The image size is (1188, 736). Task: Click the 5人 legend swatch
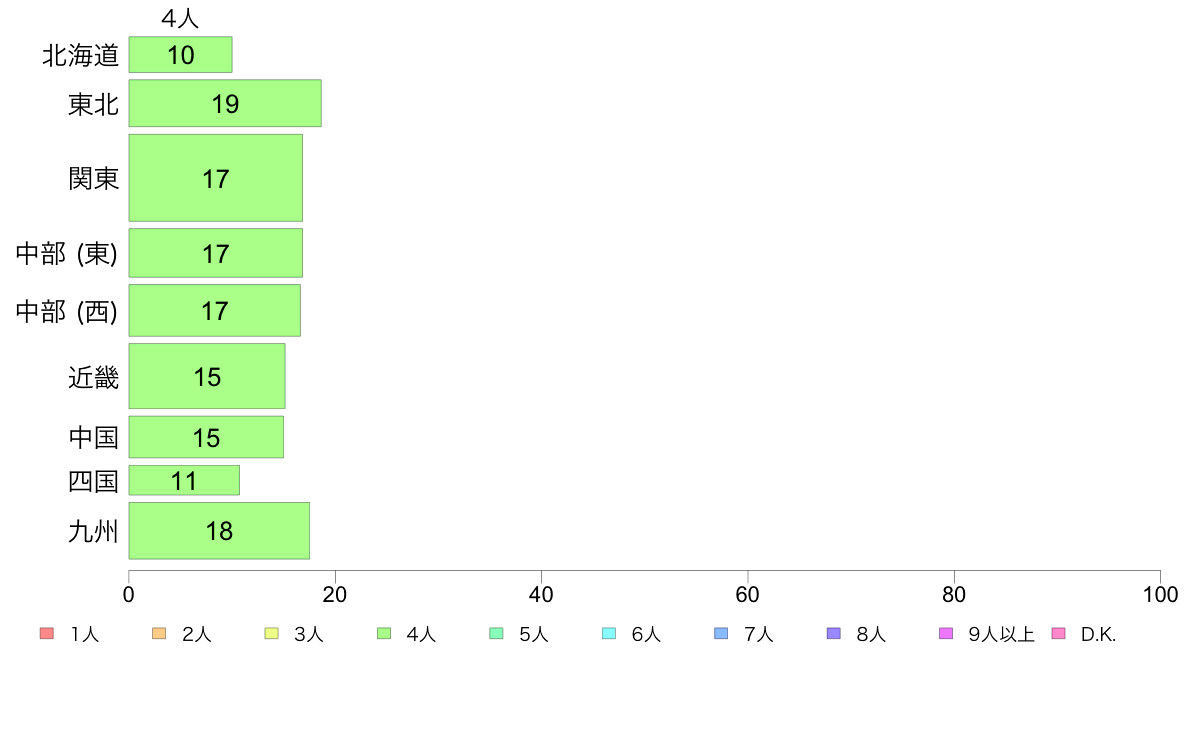pyautogui.click(x=496, y=634)
